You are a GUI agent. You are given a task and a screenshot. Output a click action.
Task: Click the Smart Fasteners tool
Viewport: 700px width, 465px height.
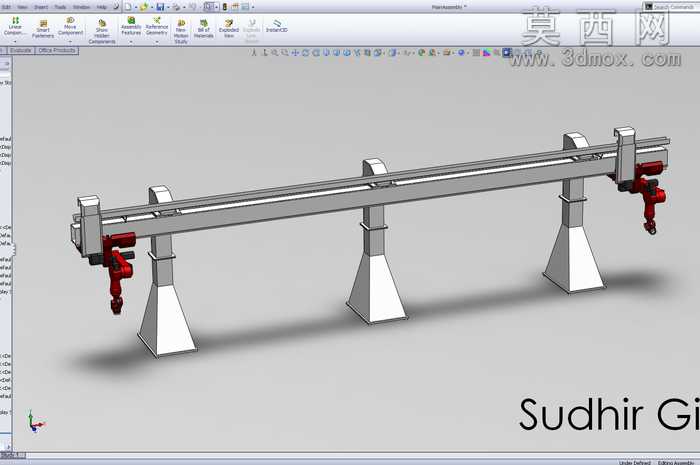43,29
